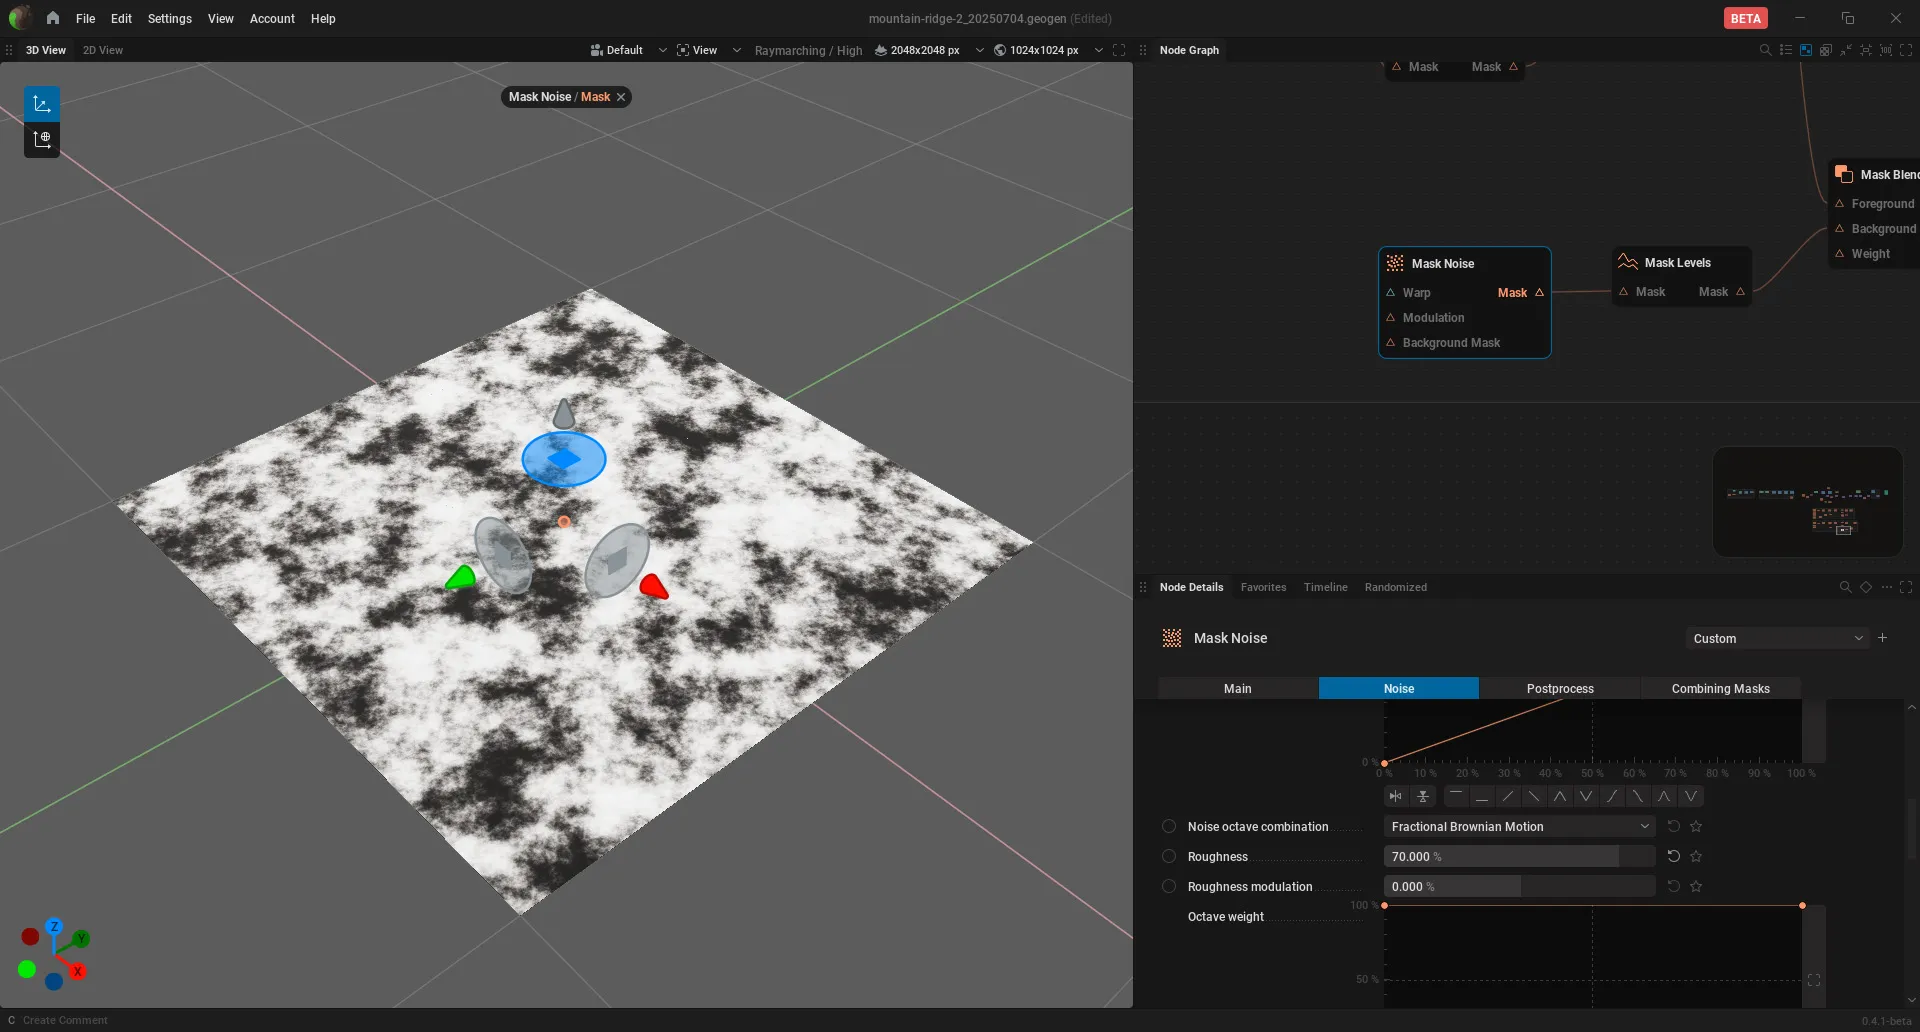
Task: Close the Mask Noise / Mask preview tag
Action: 621,97
